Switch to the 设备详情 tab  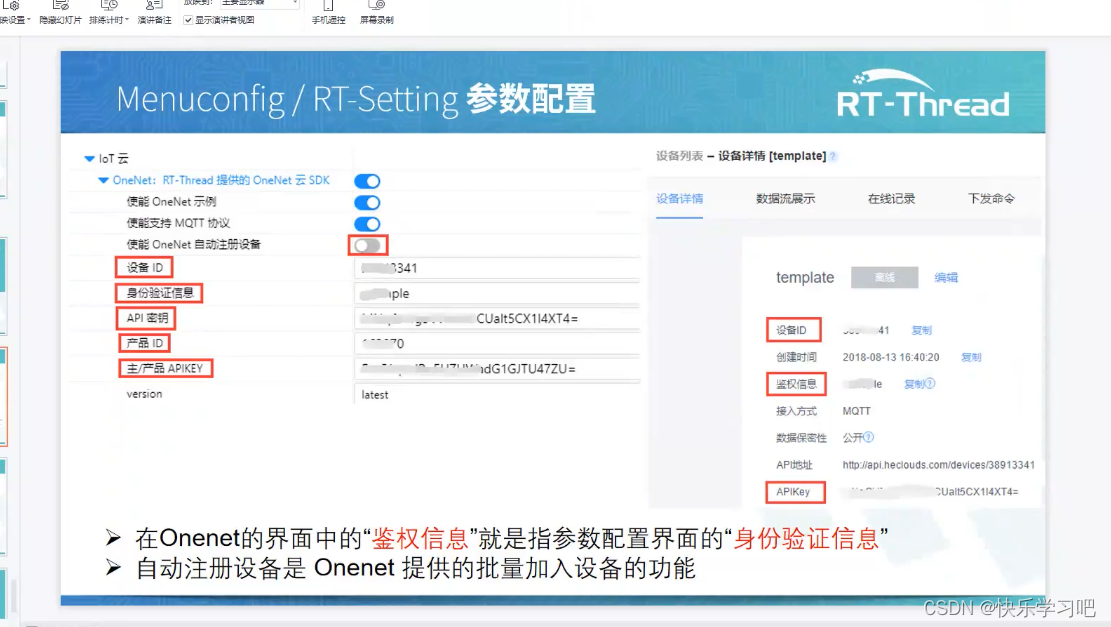[679, 198]
